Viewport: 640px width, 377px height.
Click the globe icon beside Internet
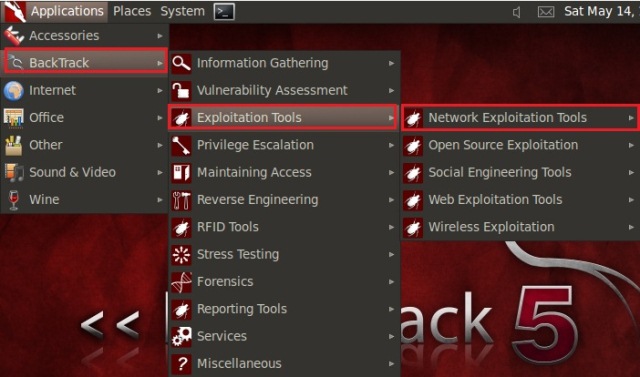(x=13, y=90)
